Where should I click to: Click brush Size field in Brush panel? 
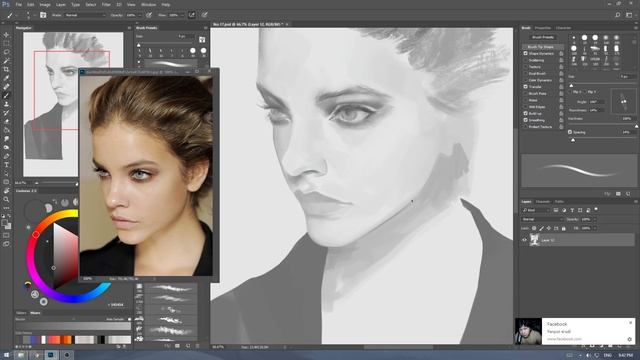coord(627,76)
